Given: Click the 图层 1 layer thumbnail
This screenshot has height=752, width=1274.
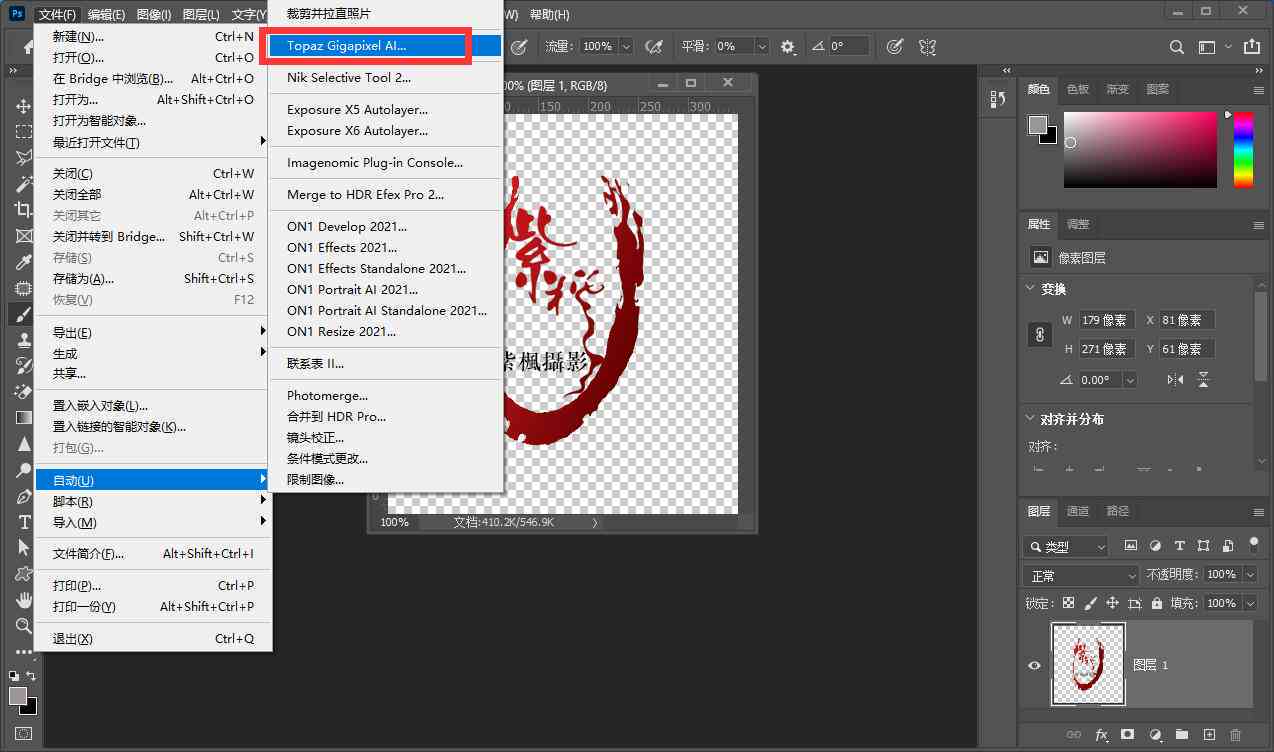Looking at the screenshot, I should coord(1088,663).
